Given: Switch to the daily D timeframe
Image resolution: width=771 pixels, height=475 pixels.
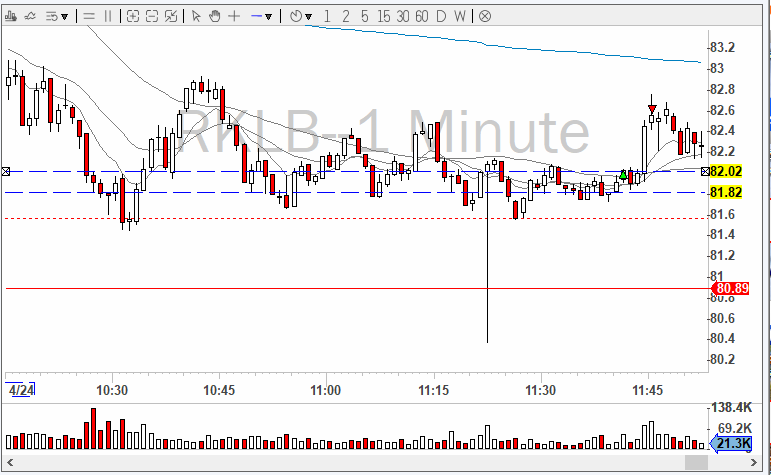Looking at the screenshot, I should (441, 16).
